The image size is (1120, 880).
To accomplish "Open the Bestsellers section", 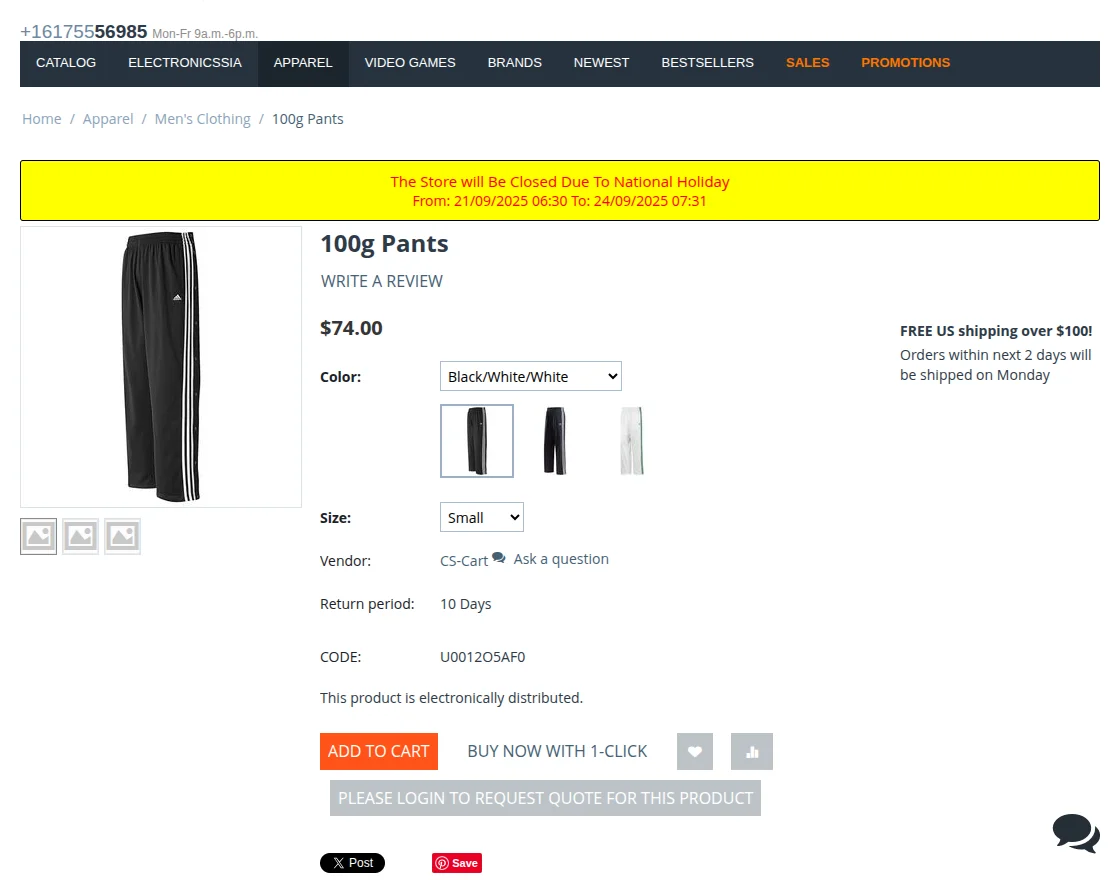I will point(707,63).
